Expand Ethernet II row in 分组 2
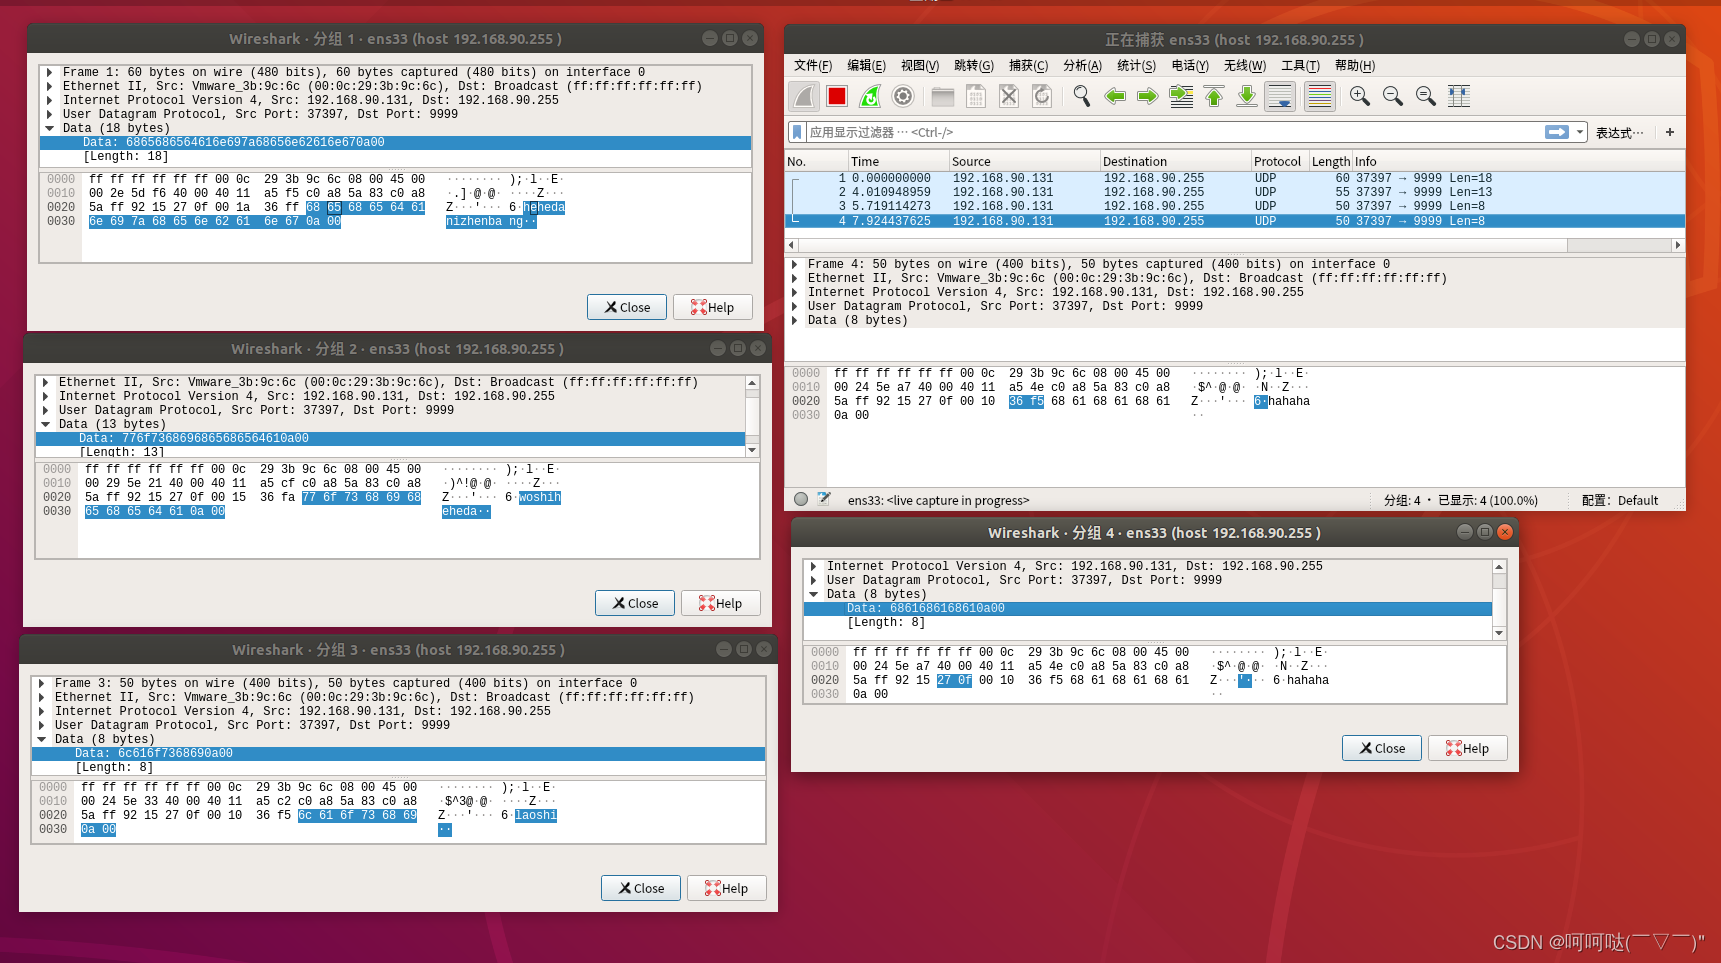This screenshot has width=1721, height=963. coord(46,382)
